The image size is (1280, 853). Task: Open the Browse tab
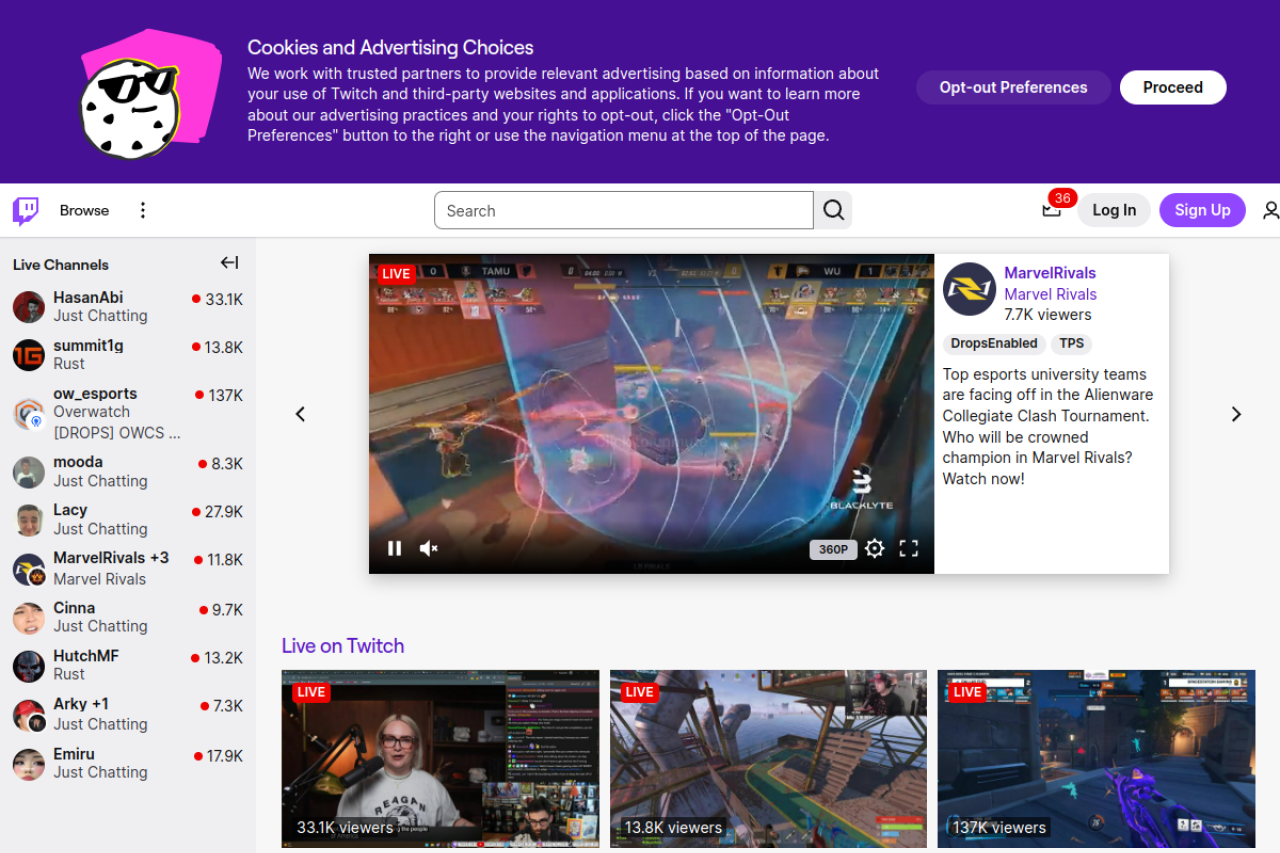coord(84,210)
